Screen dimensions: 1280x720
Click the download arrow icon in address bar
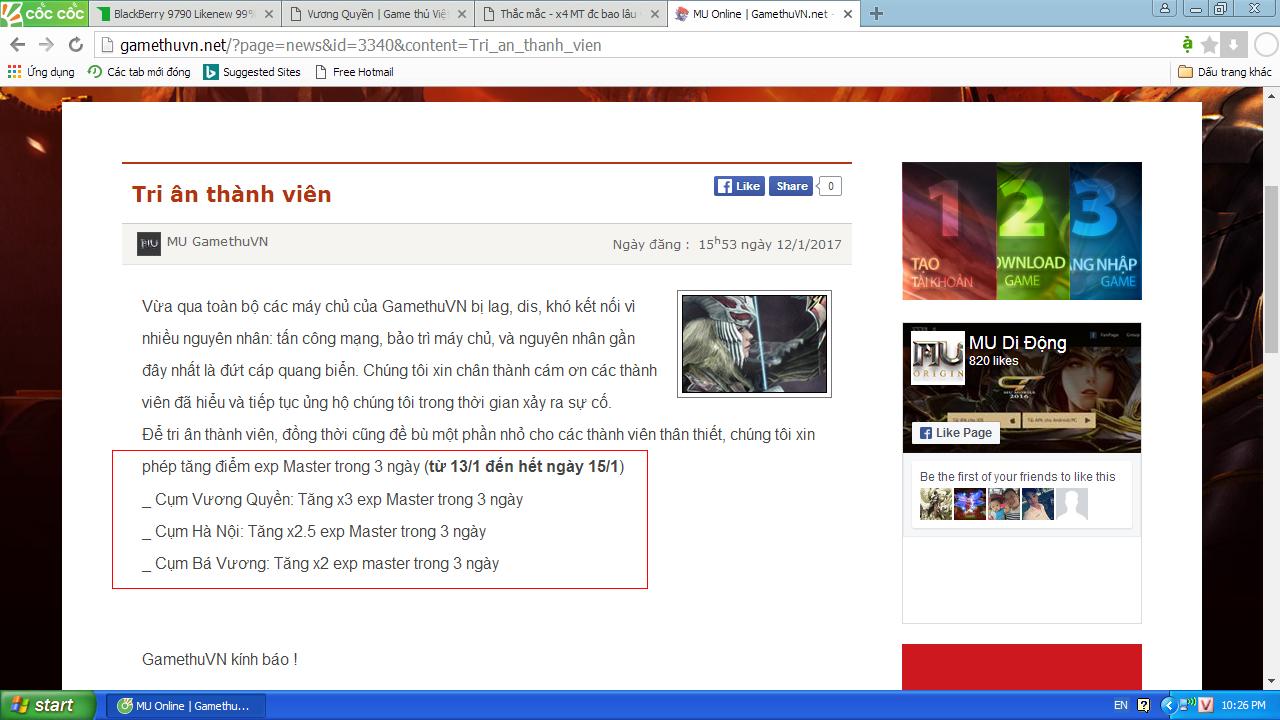pyautogui.click(x=1233, y=45)
